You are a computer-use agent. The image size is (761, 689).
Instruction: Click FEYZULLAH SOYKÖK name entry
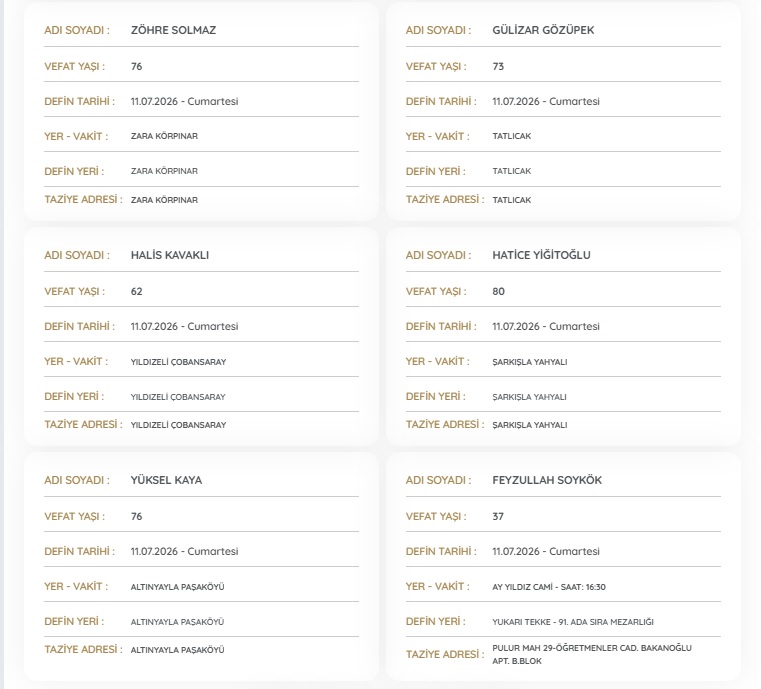tap(547, 480)
